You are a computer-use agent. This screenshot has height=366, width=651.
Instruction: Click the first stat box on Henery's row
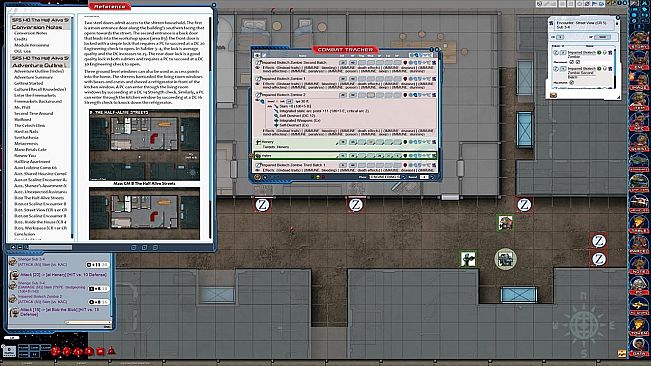pyautogui.click(x=343, y=142)
